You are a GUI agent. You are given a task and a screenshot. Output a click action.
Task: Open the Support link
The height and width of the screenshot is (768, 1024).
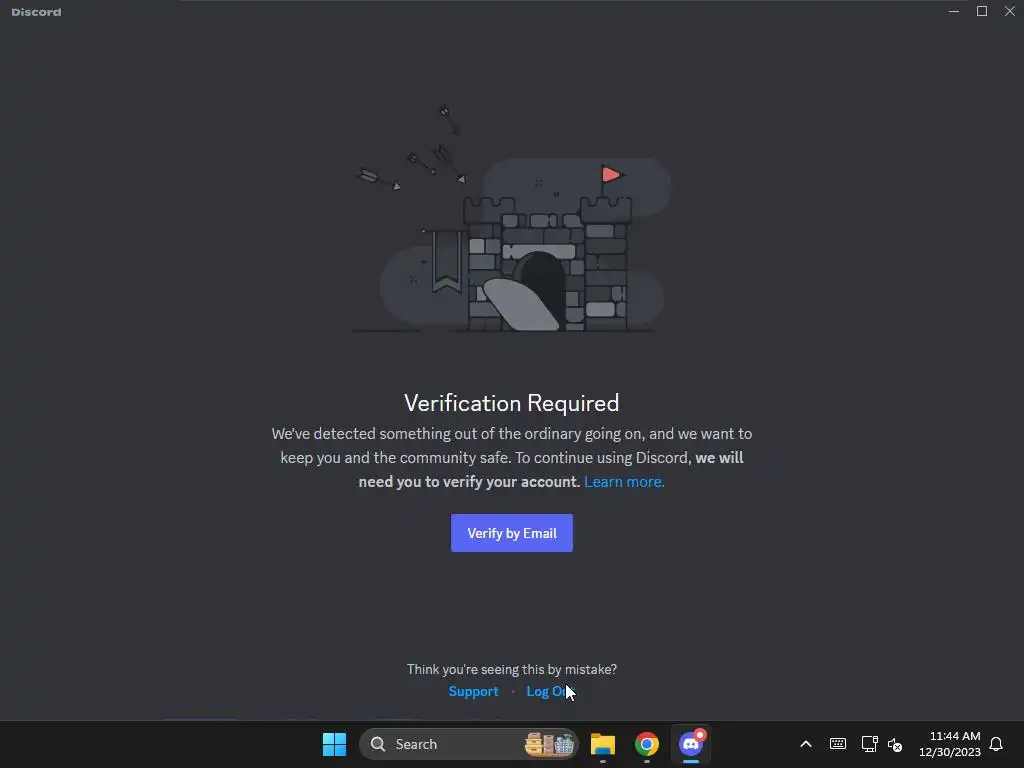[x=473, y=691]
